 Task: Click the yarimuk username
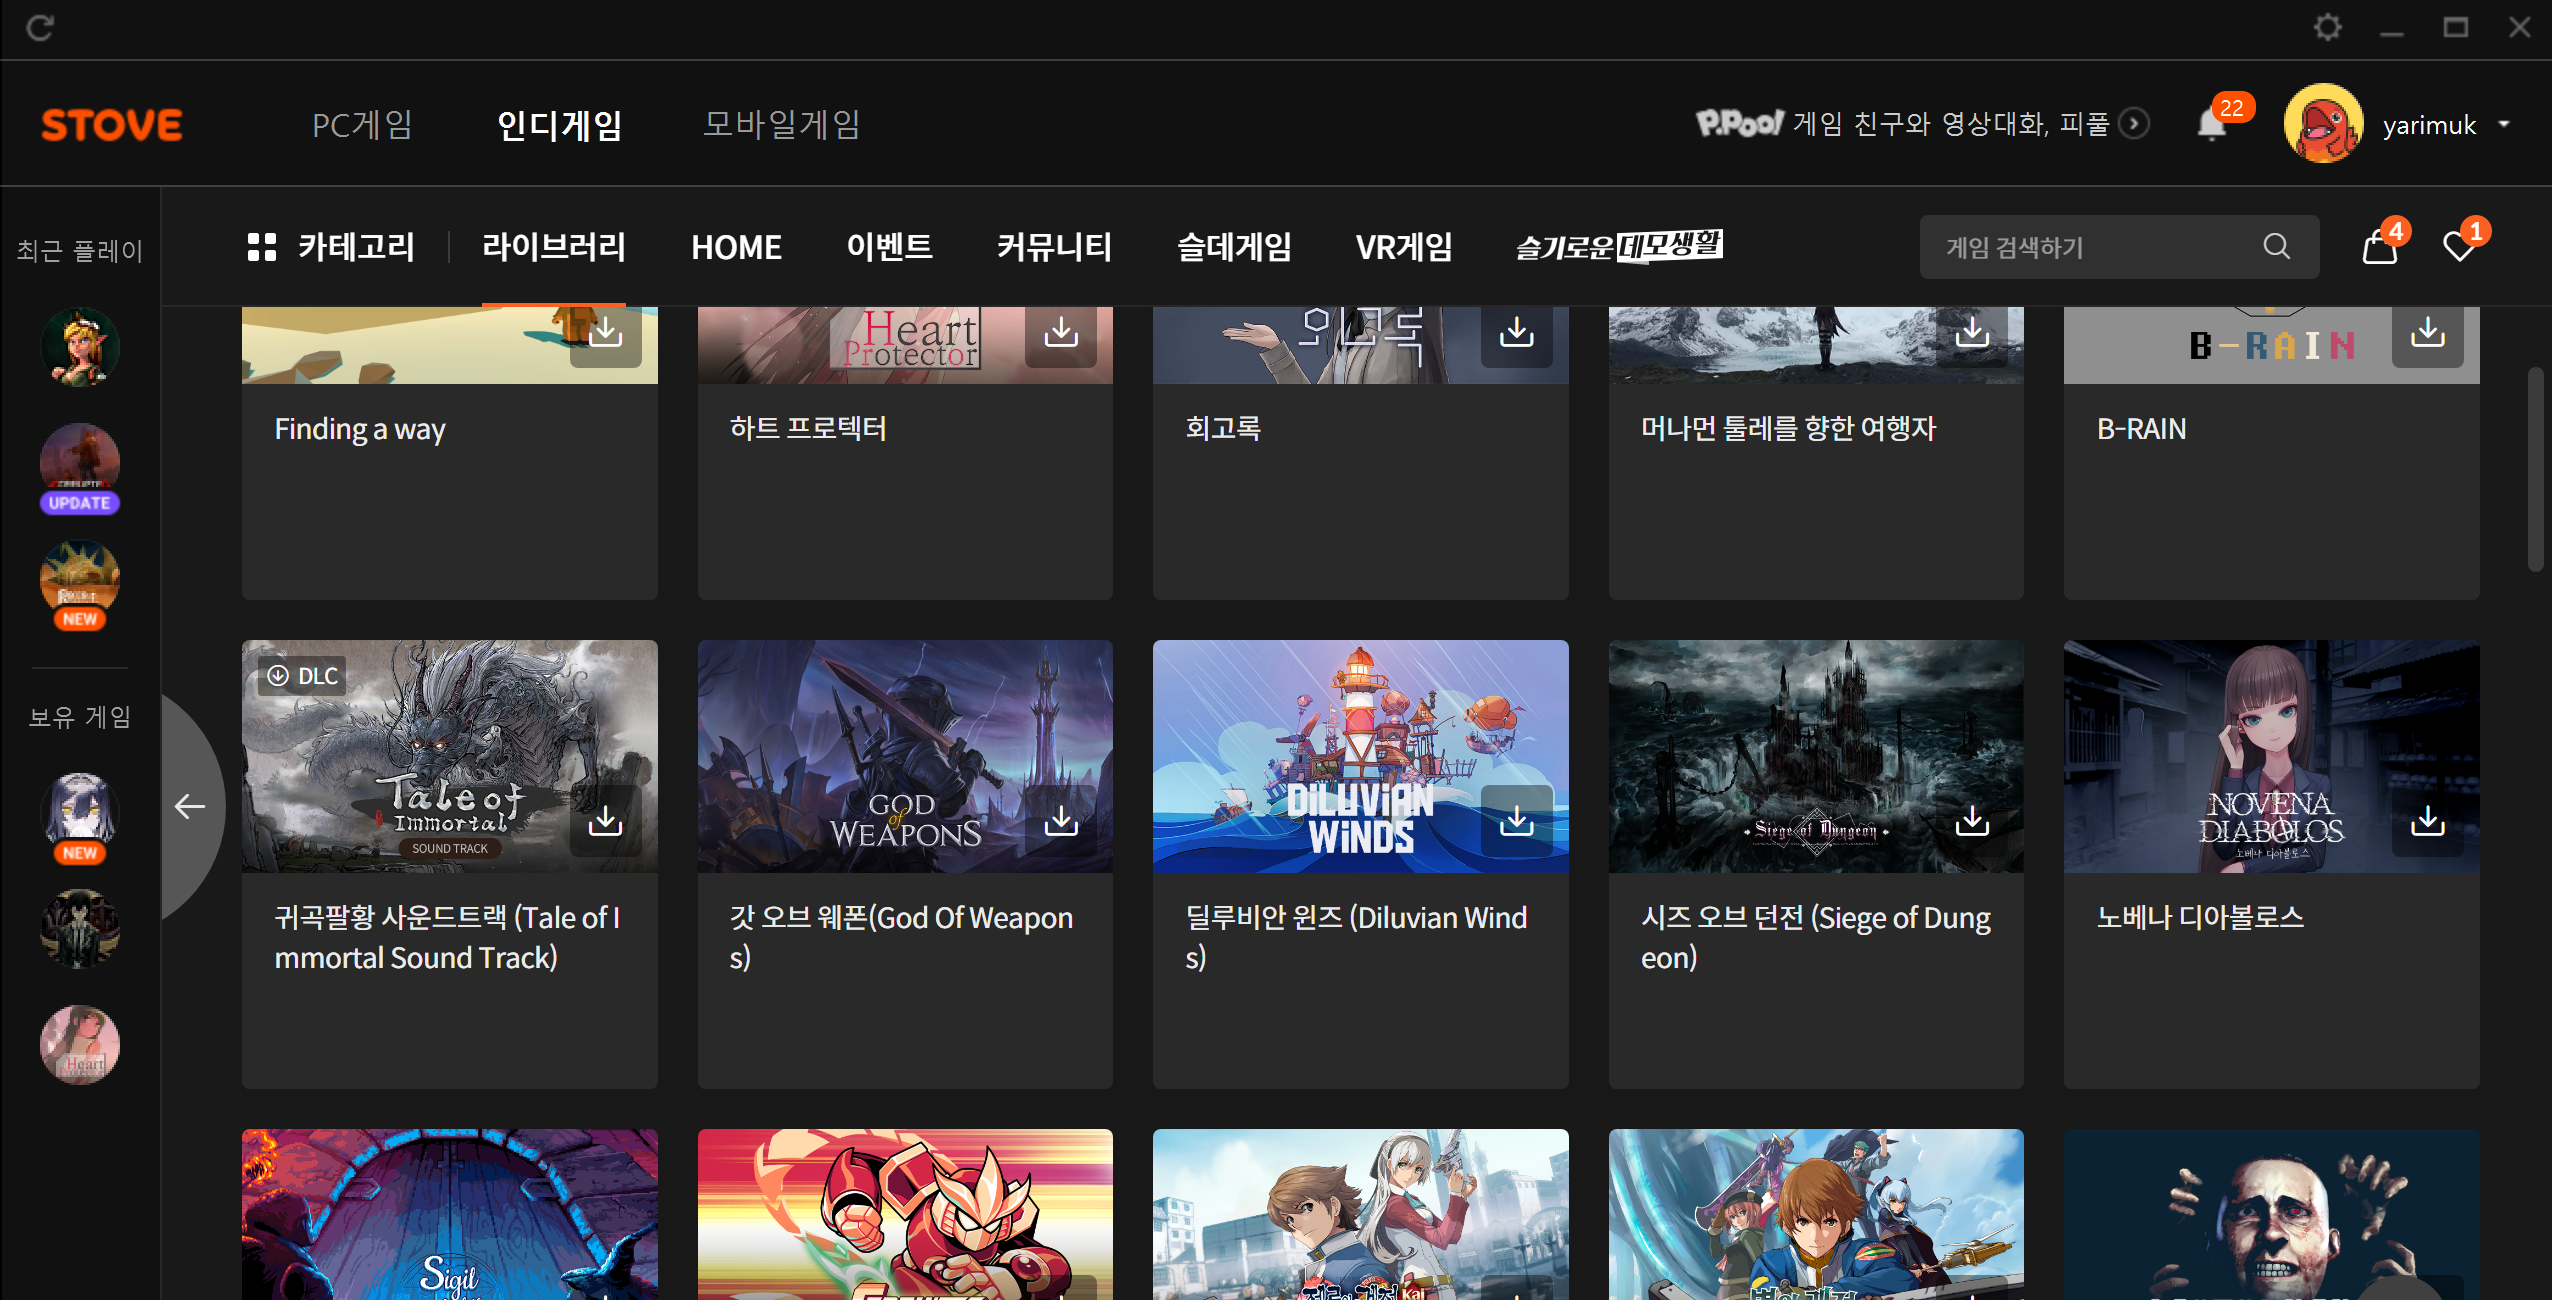click(2429, 125)
